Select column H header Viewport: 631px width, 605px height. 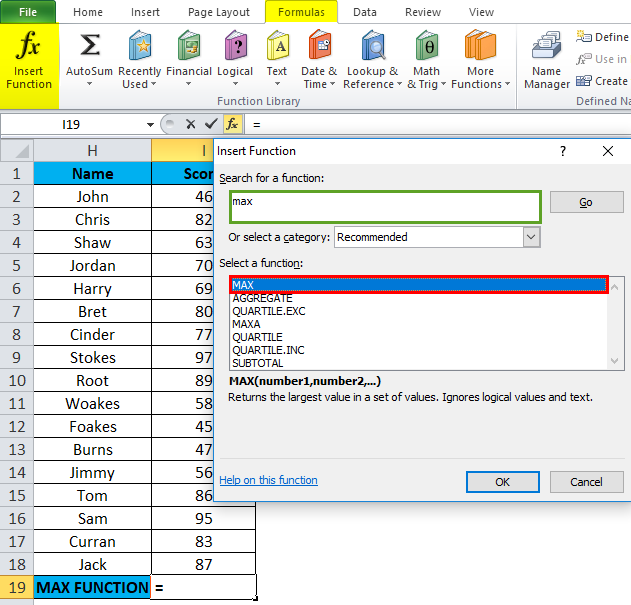point(93,151)
